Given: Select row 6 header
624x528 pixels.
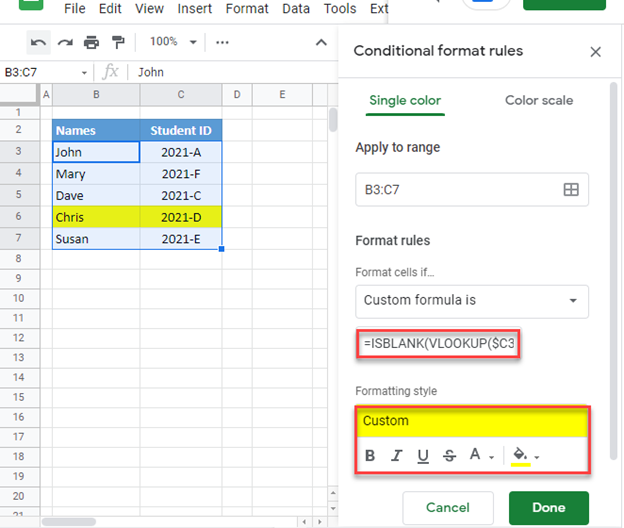Looking at the screenshot, I should coord(19,216).
